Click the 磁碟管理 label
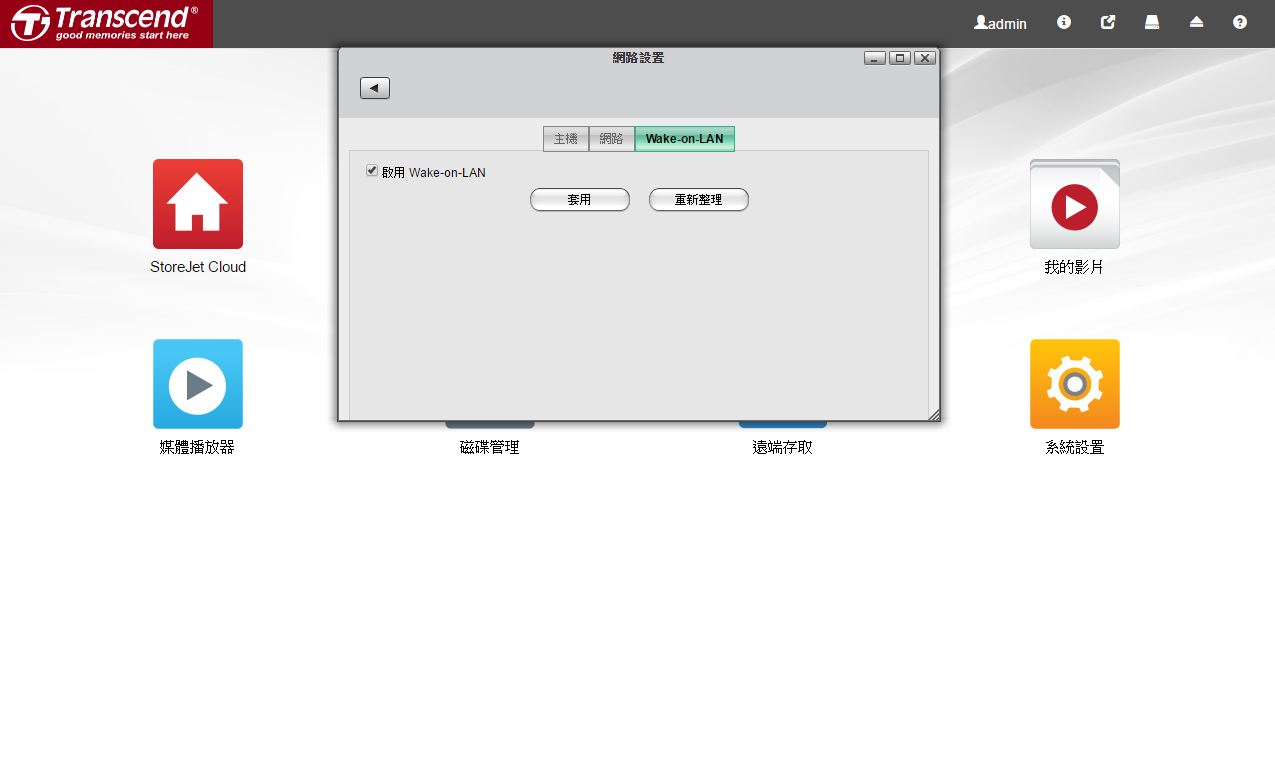This screenshot has width=1275, height=762. 490,448
